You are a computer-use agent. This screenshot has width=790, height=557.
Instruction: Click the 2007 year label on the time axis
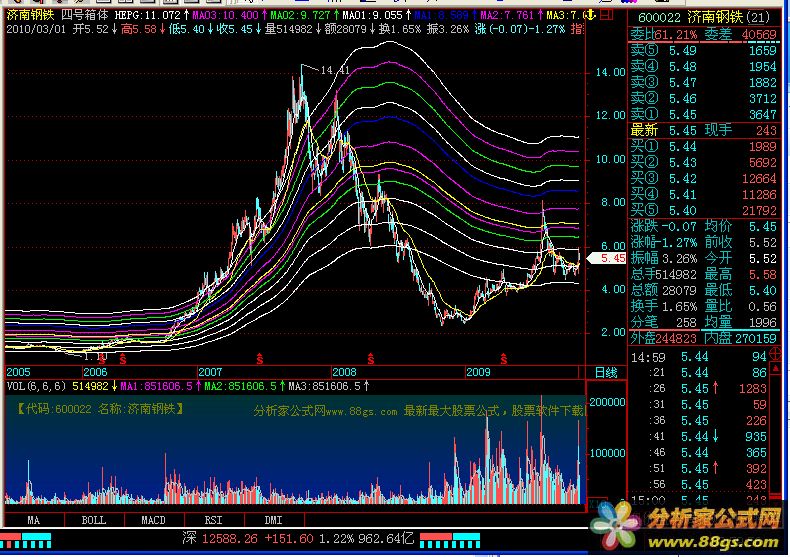pyautogui.click(x=210, y=372)
